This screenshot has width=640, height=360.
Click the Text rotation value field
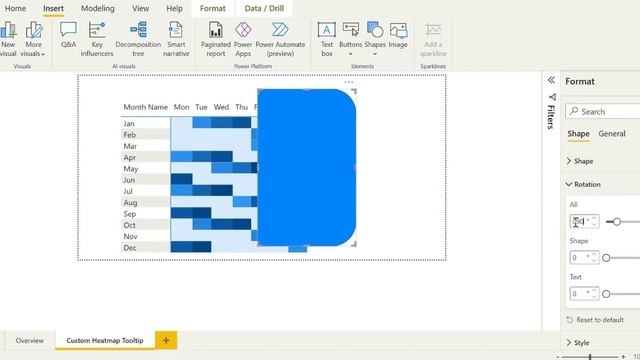coord(584,293)
